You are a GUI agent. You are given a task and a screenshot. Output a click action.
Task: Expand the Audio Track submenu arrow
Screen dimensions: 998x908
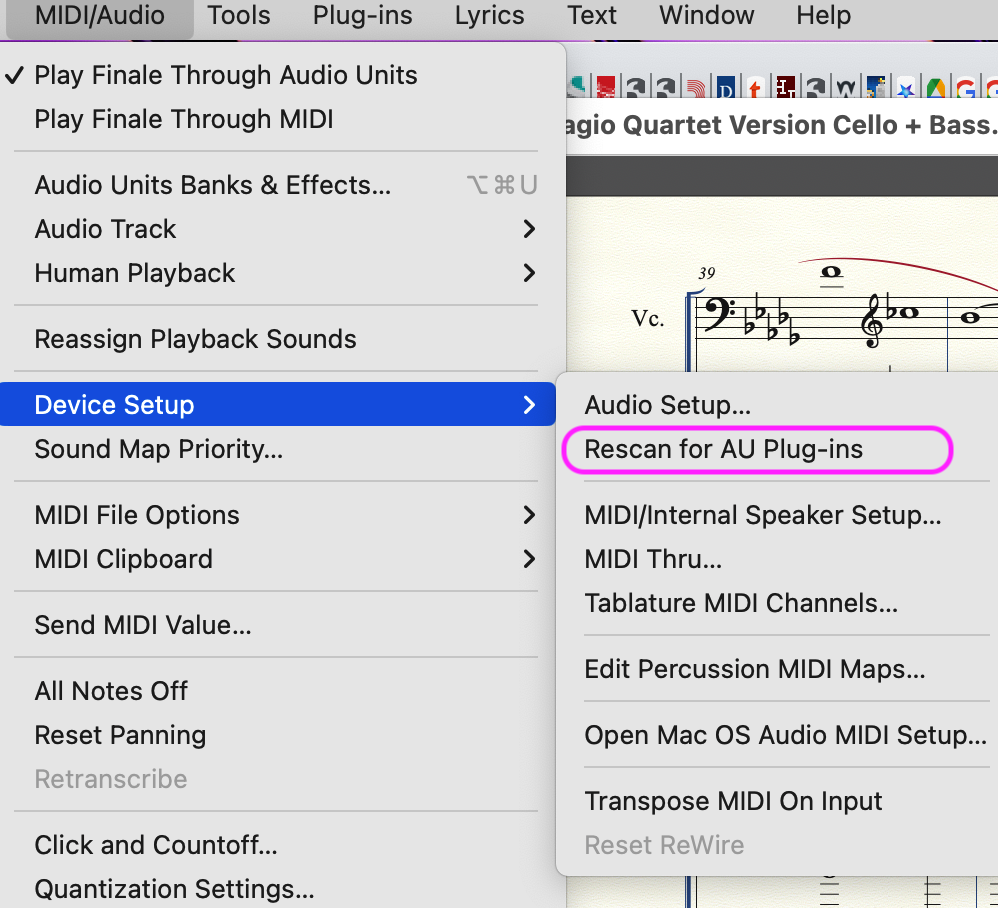[529, 229]
